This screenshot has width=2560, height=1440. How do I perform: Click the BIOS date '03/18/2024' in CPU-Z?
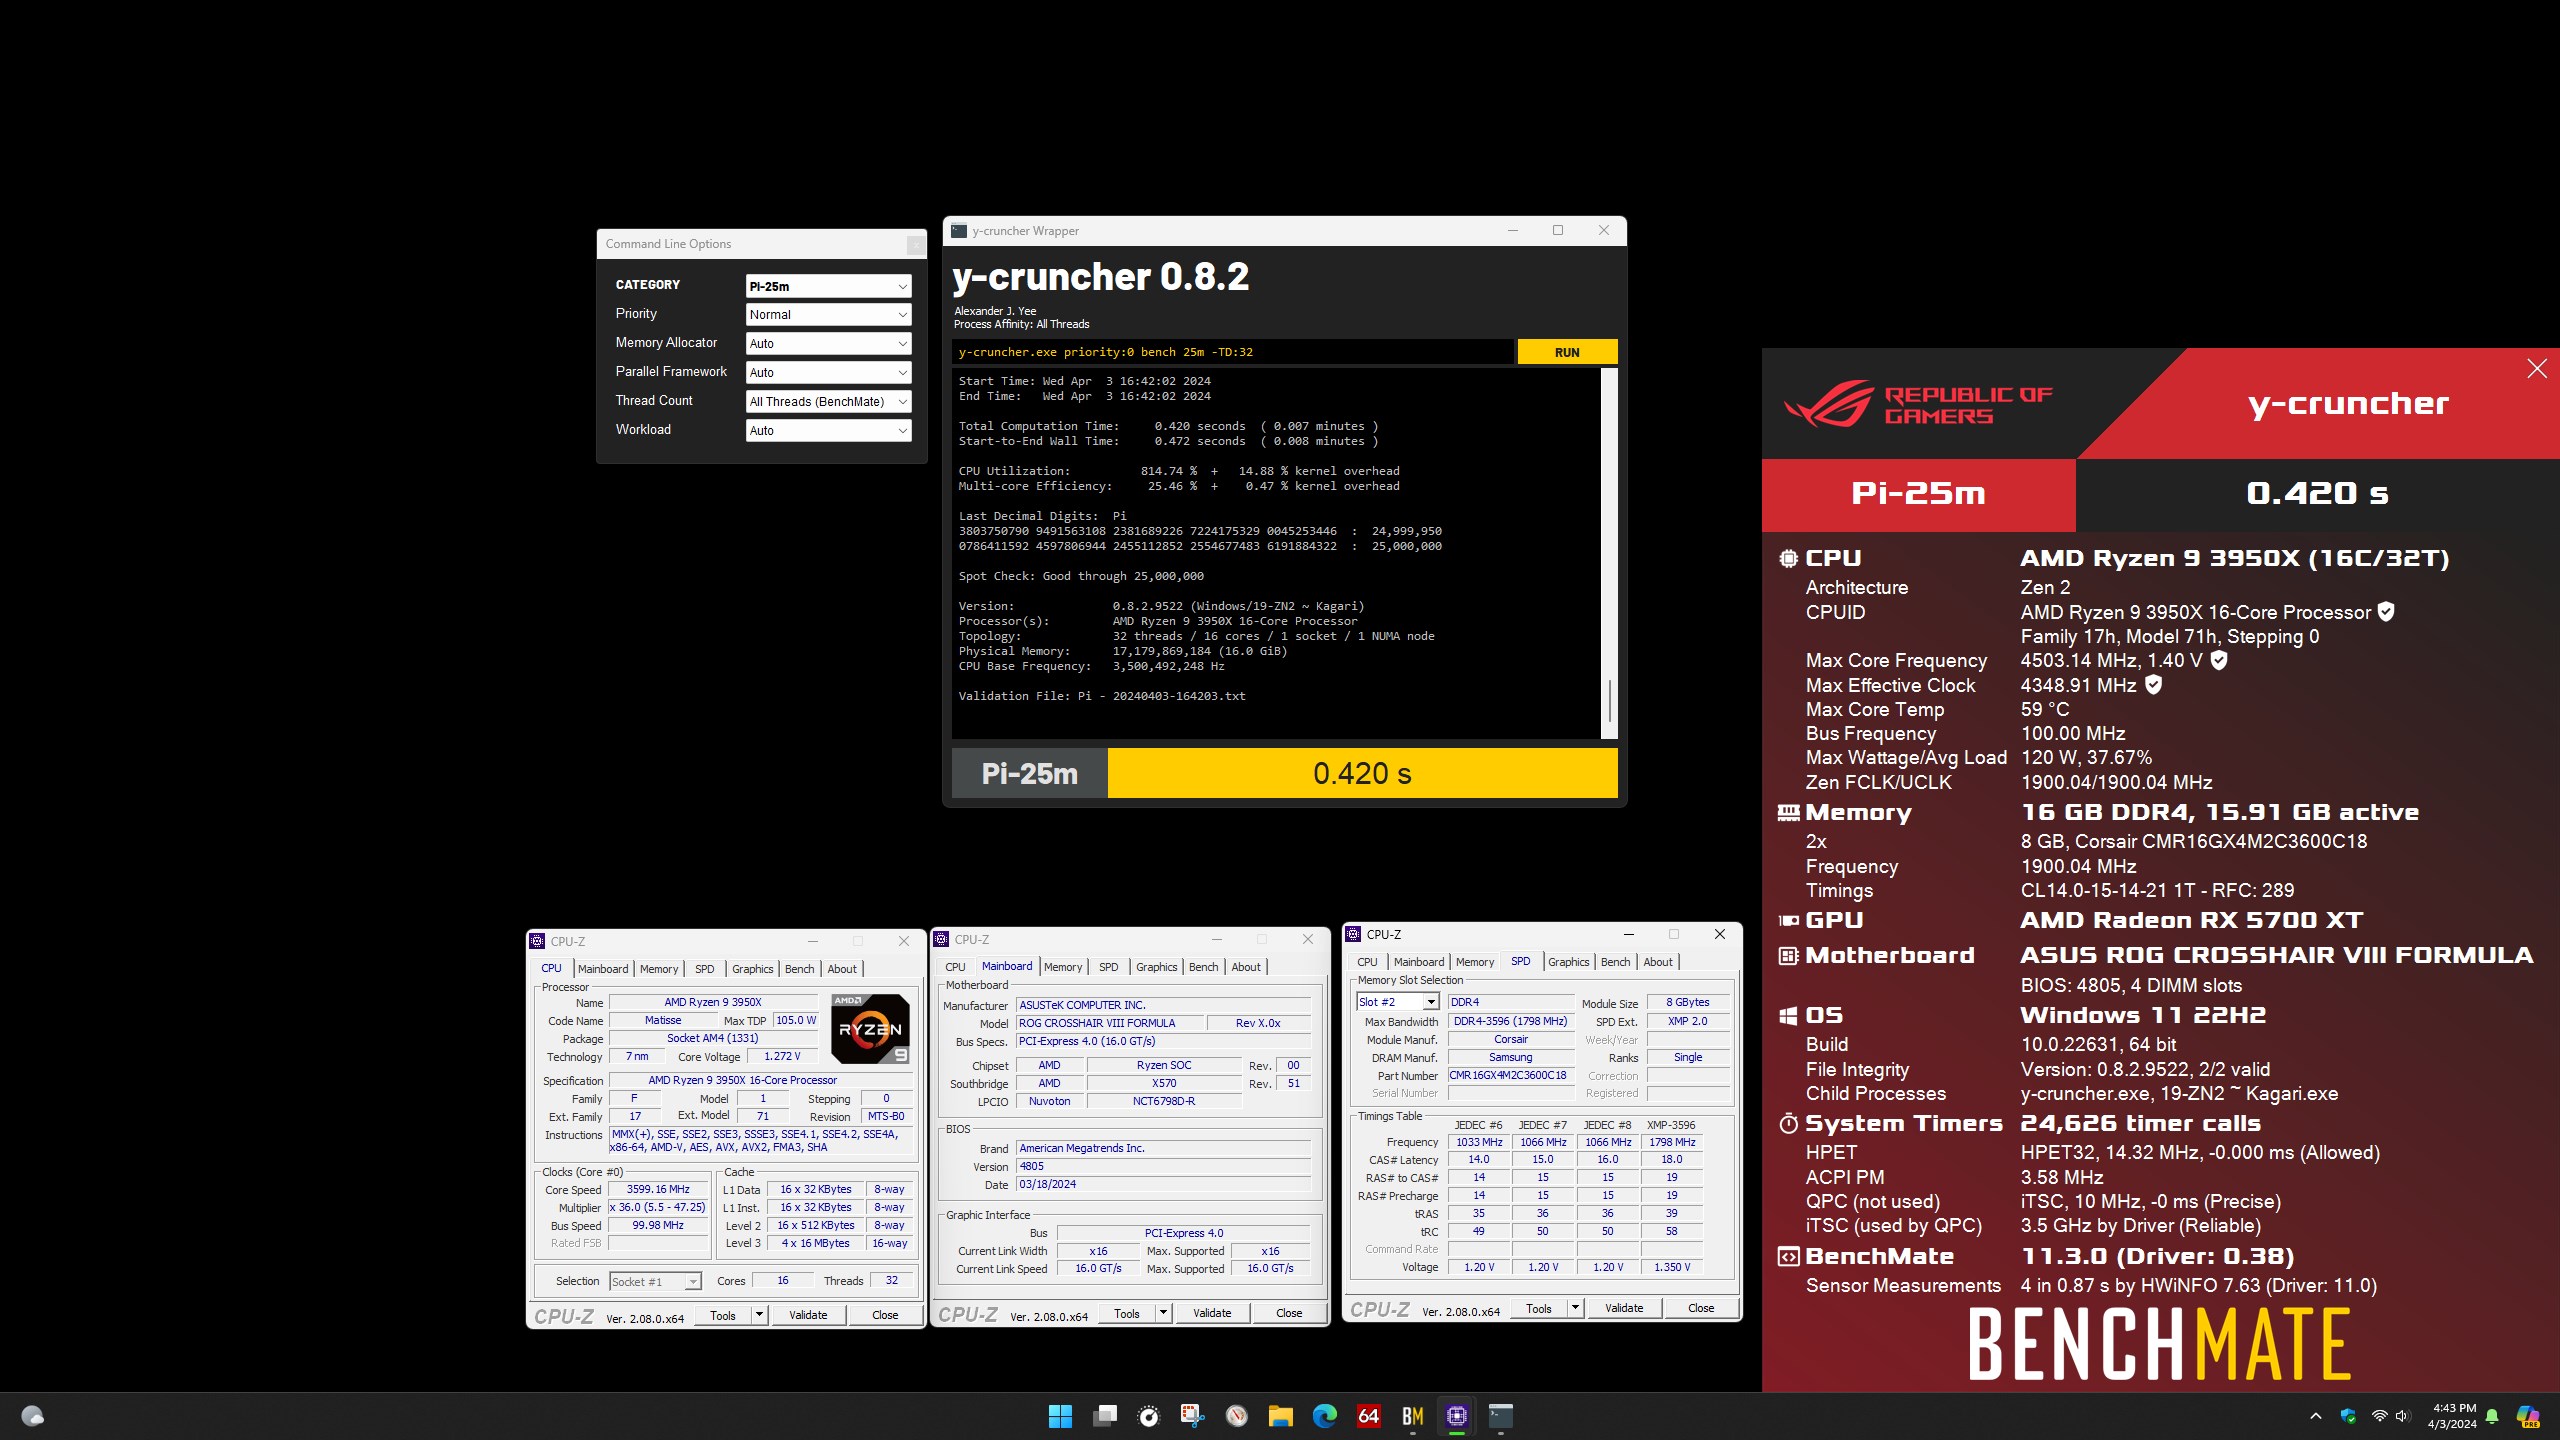click(1163, 1184)
